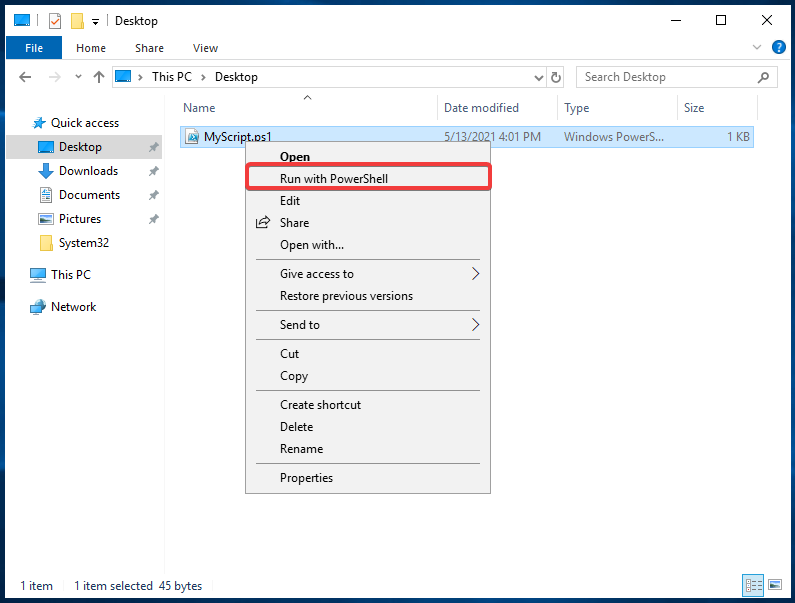795x603 pixels.
Task: Select This PC in navigation pane
Action: pyautogui.click(x=70, y=275)
